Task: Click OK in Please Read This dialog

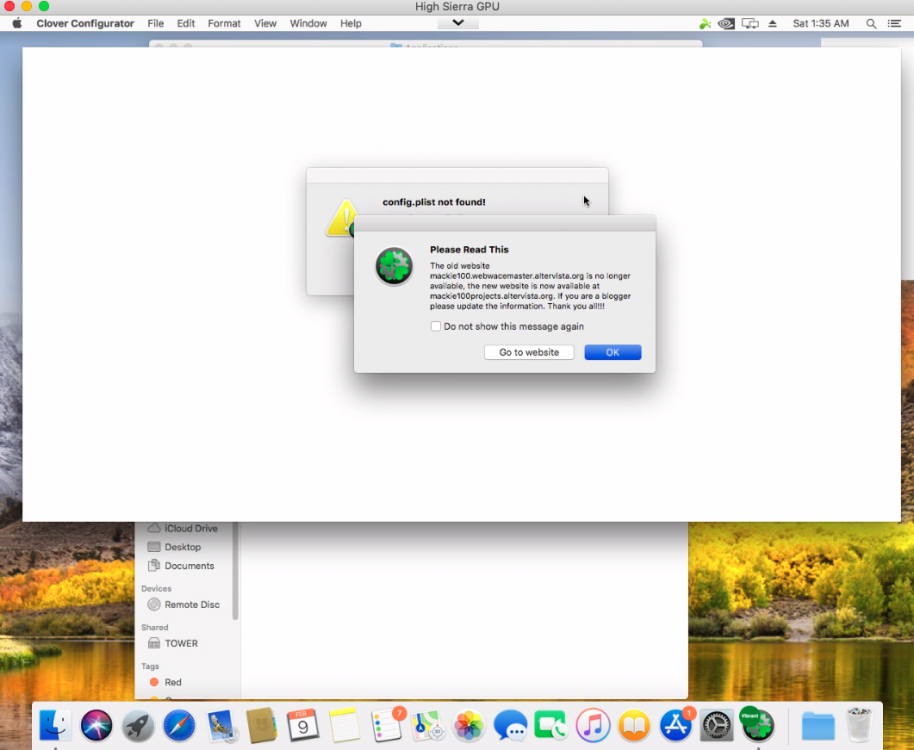Action: [612, 352]
